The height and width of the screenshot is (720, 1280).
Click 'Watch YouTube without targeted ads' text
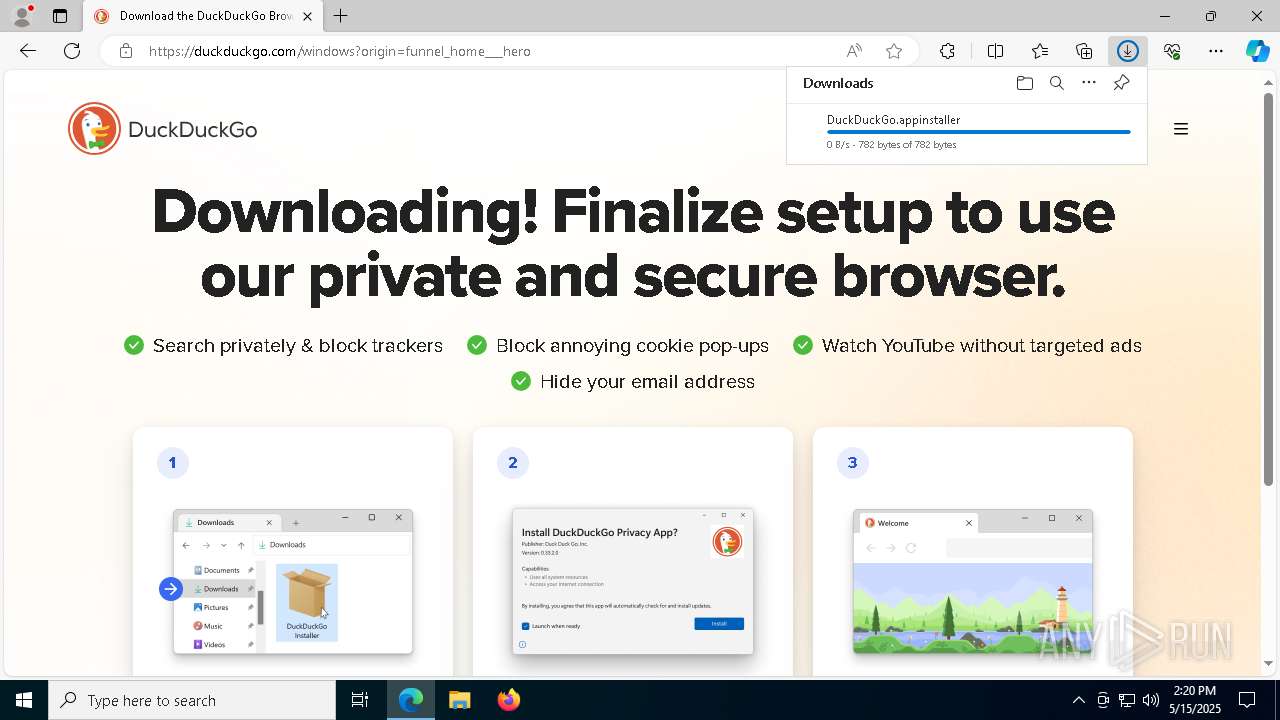click(x=981, y=346)
